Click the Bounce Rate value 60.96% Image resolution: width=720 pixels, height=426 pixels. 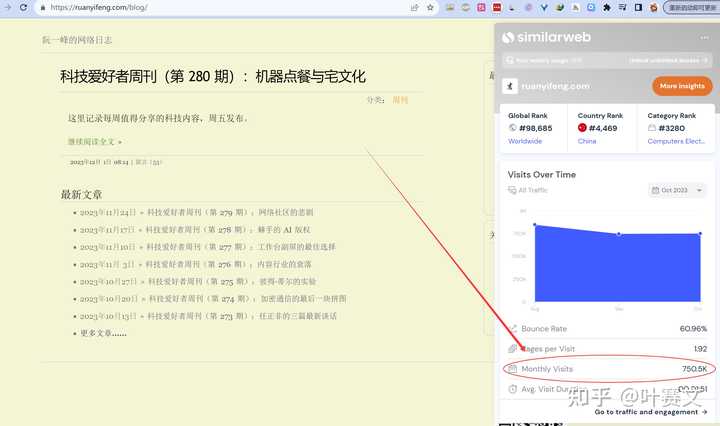(693, 329)
